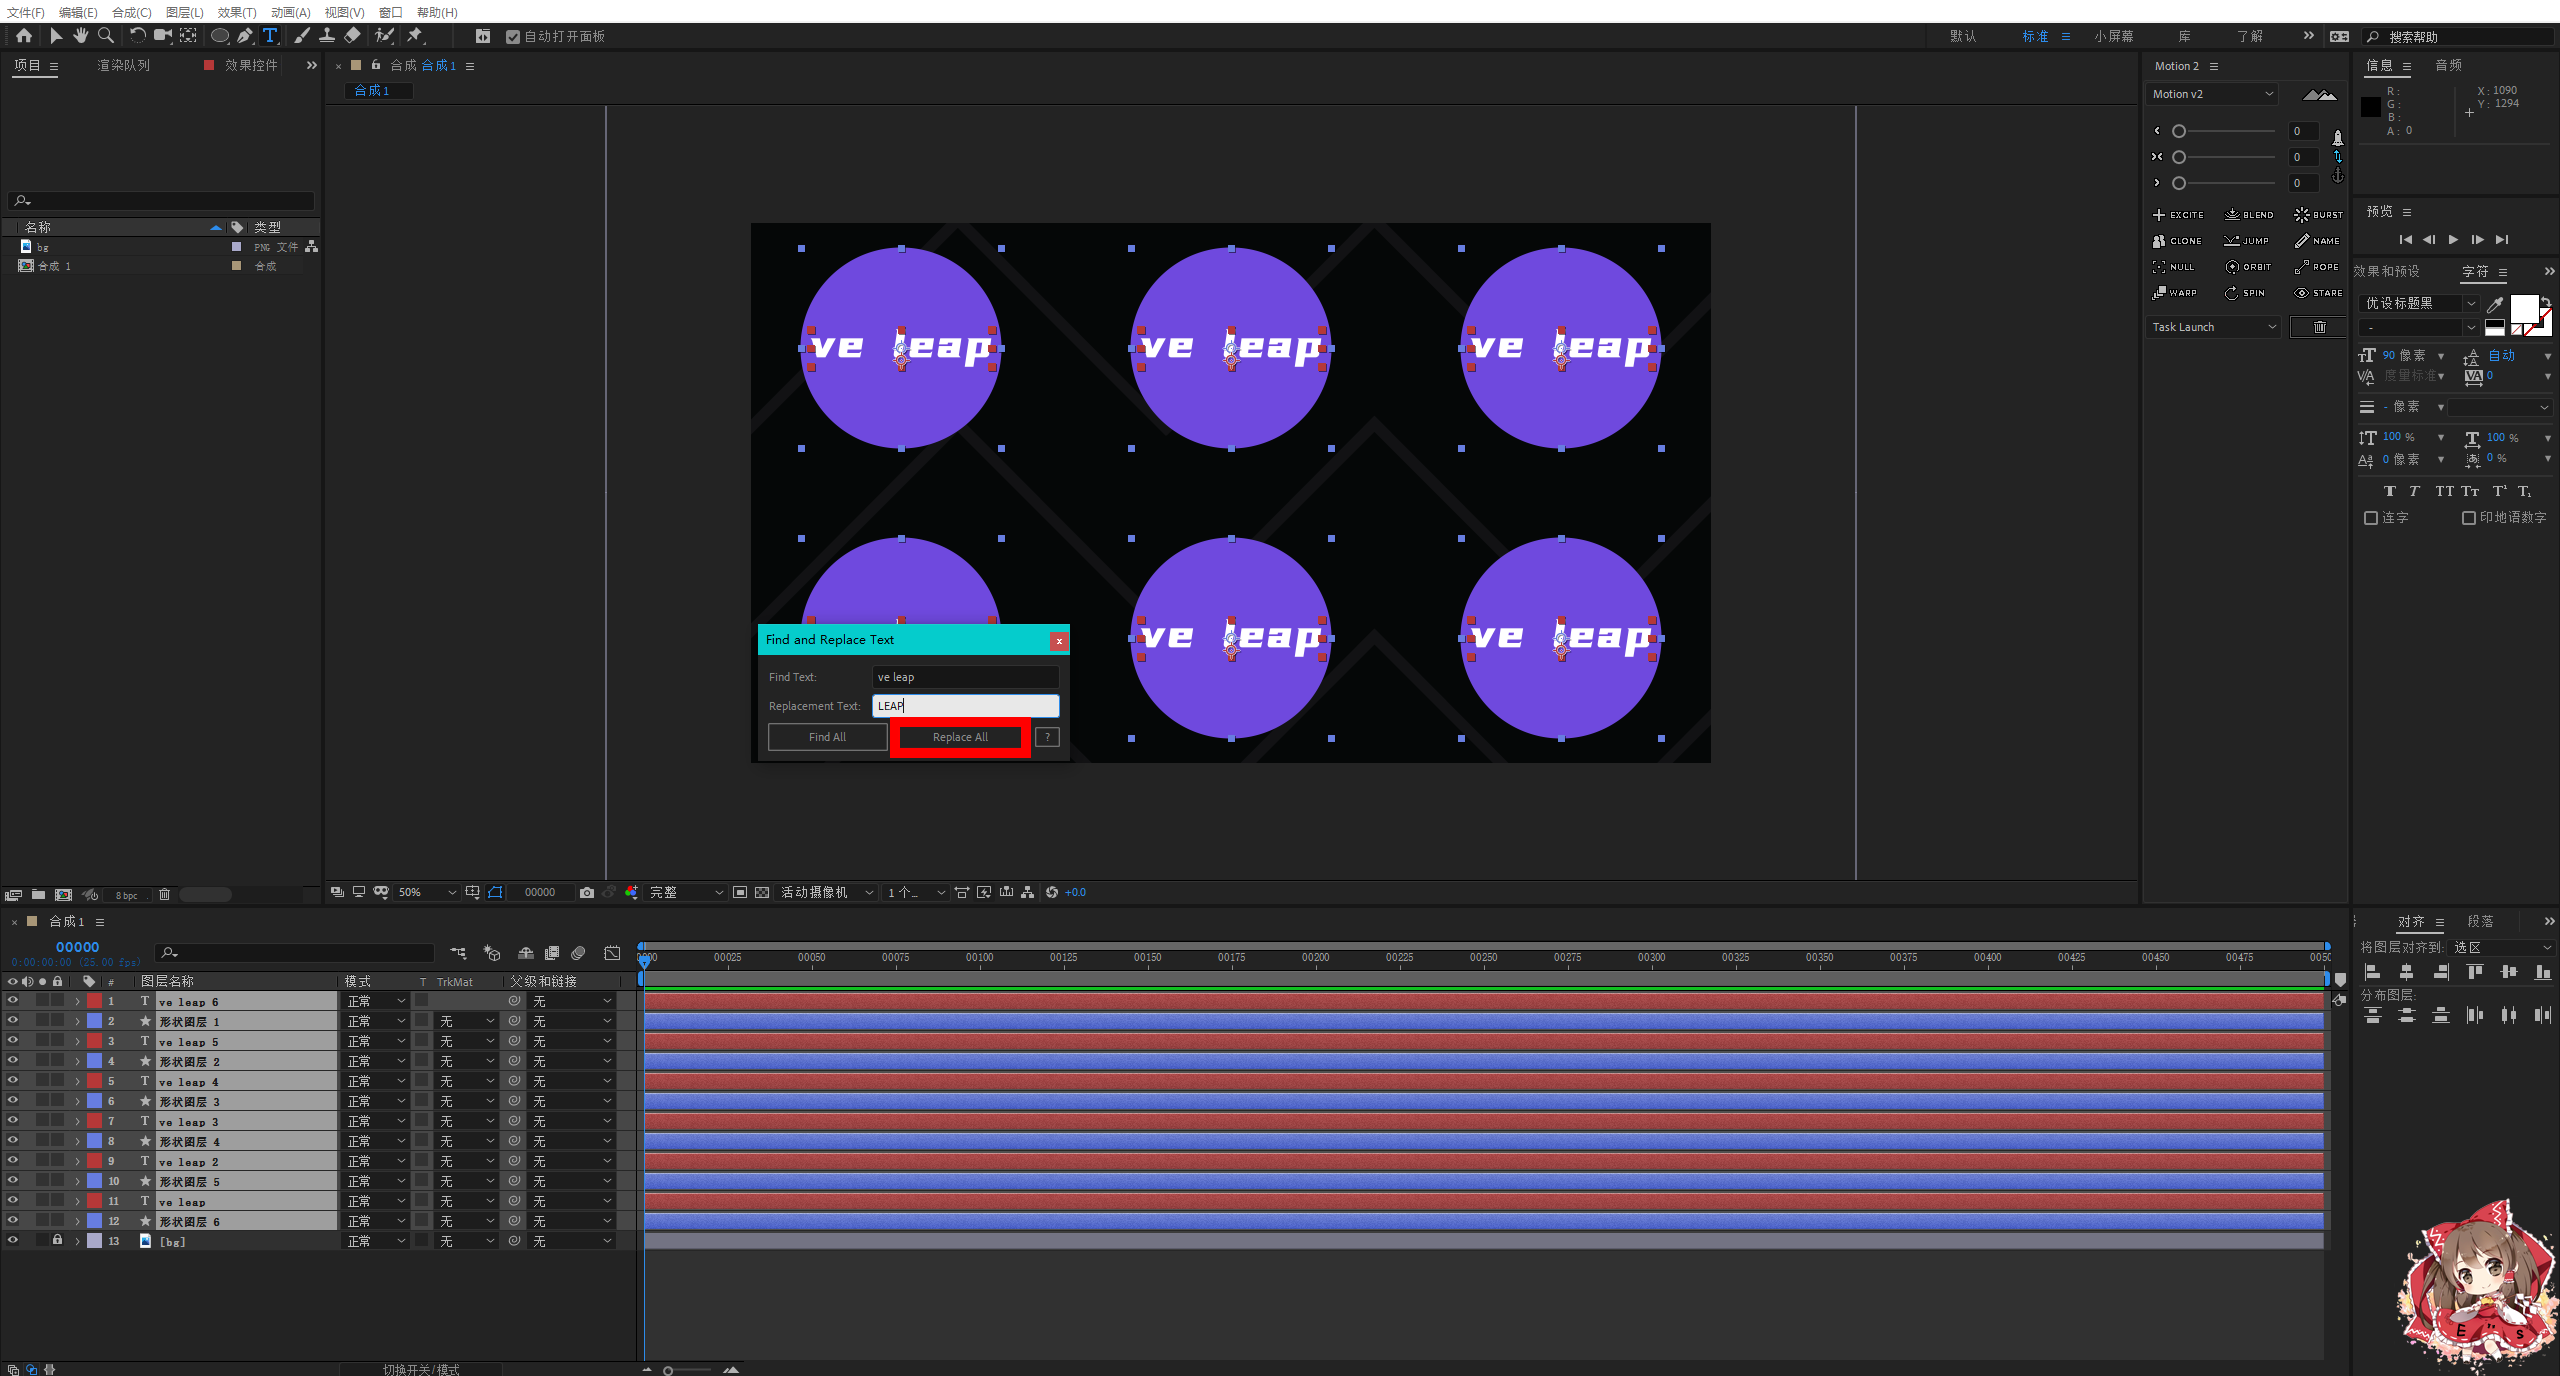Image resolution: width=2560 pixels, height=1376 pixels.
Task: Click the ? help button in dialog
Action: click(1047, 737)
